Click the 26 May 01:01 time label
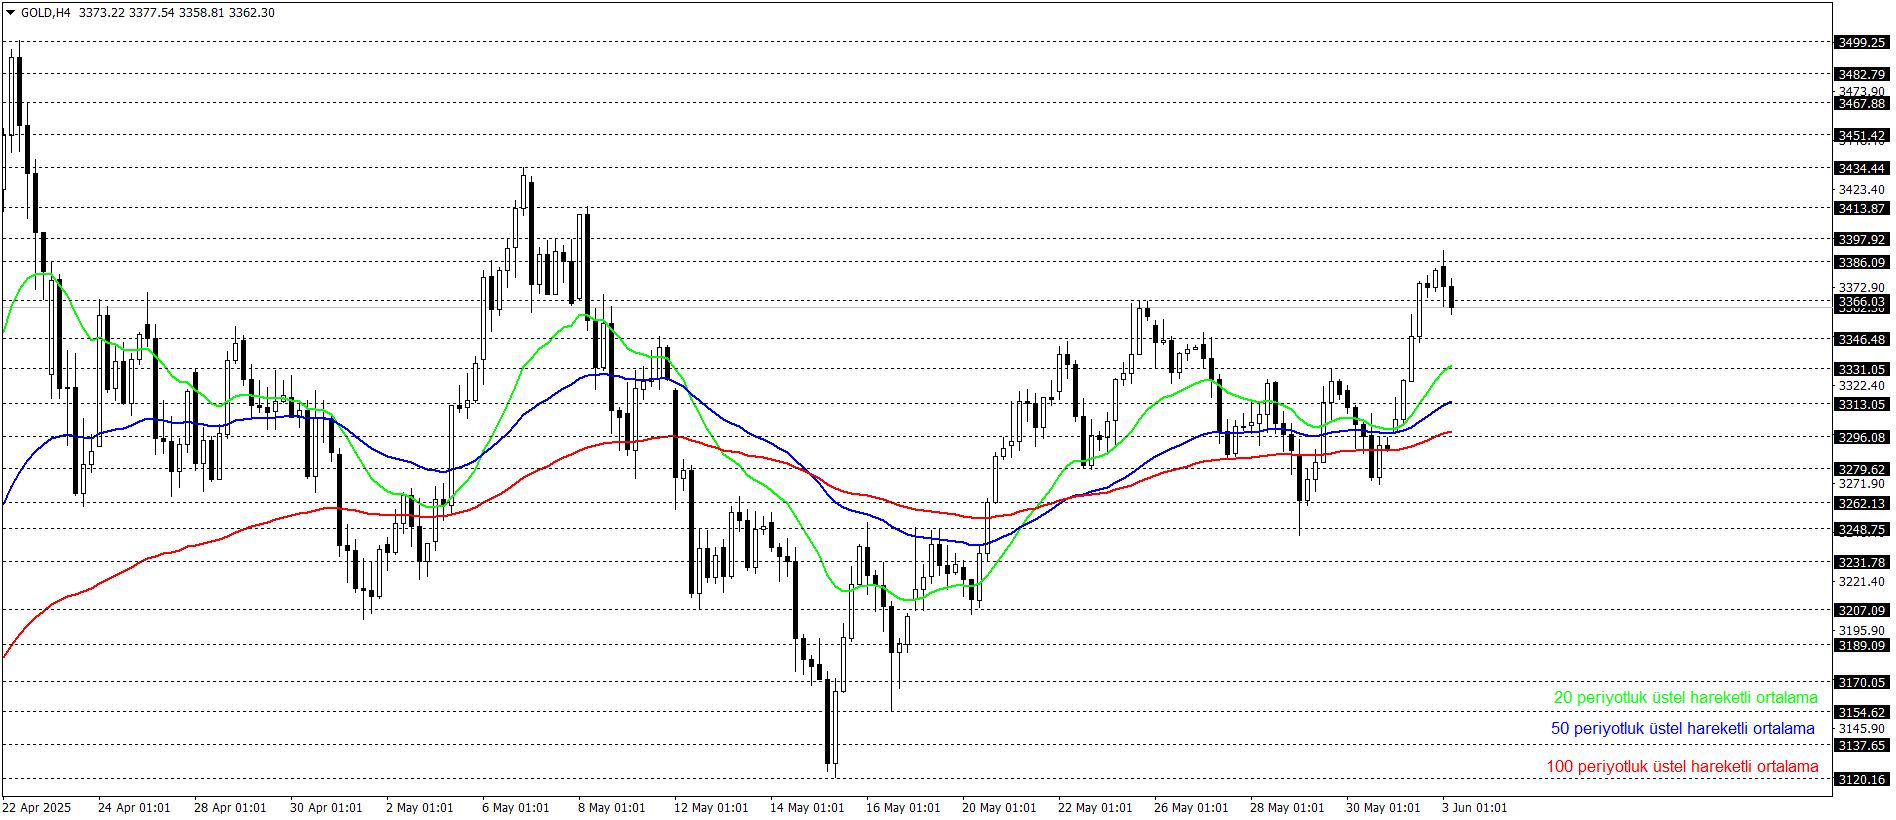Image resolution: width=1896 pixels, height=820 pixels. tap(1191, 807)
